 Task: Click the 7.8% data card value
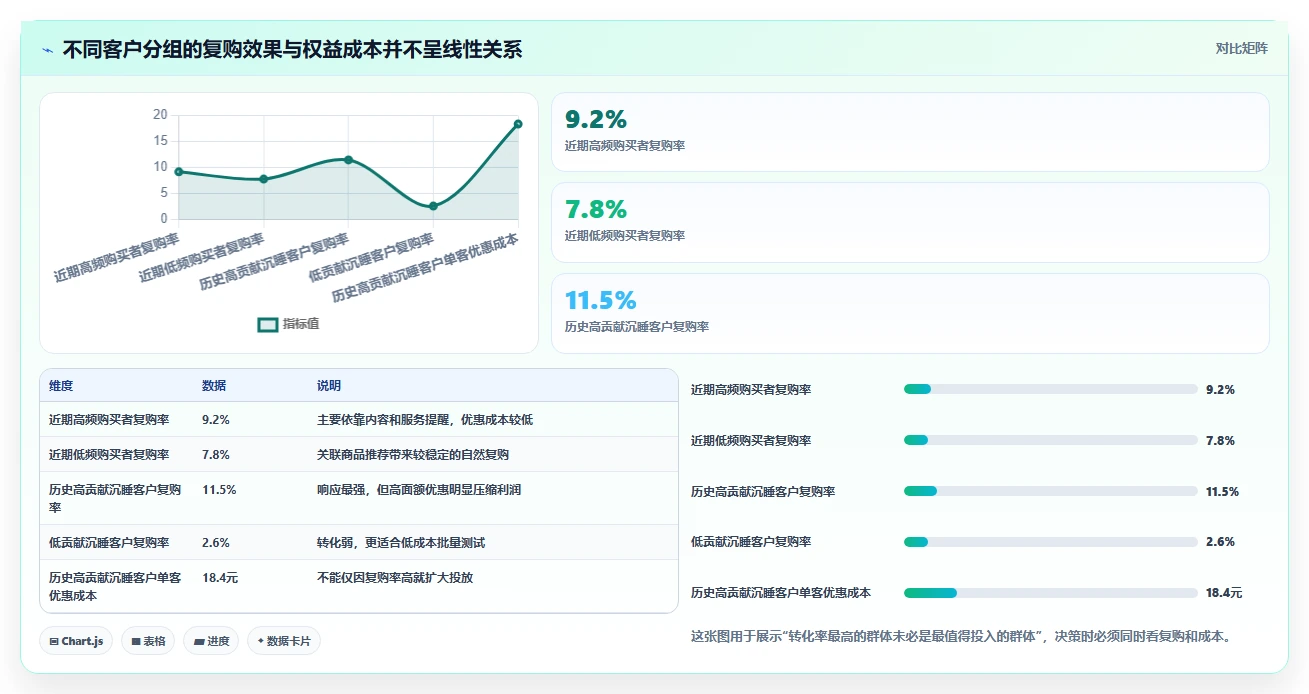click(596, 209)
